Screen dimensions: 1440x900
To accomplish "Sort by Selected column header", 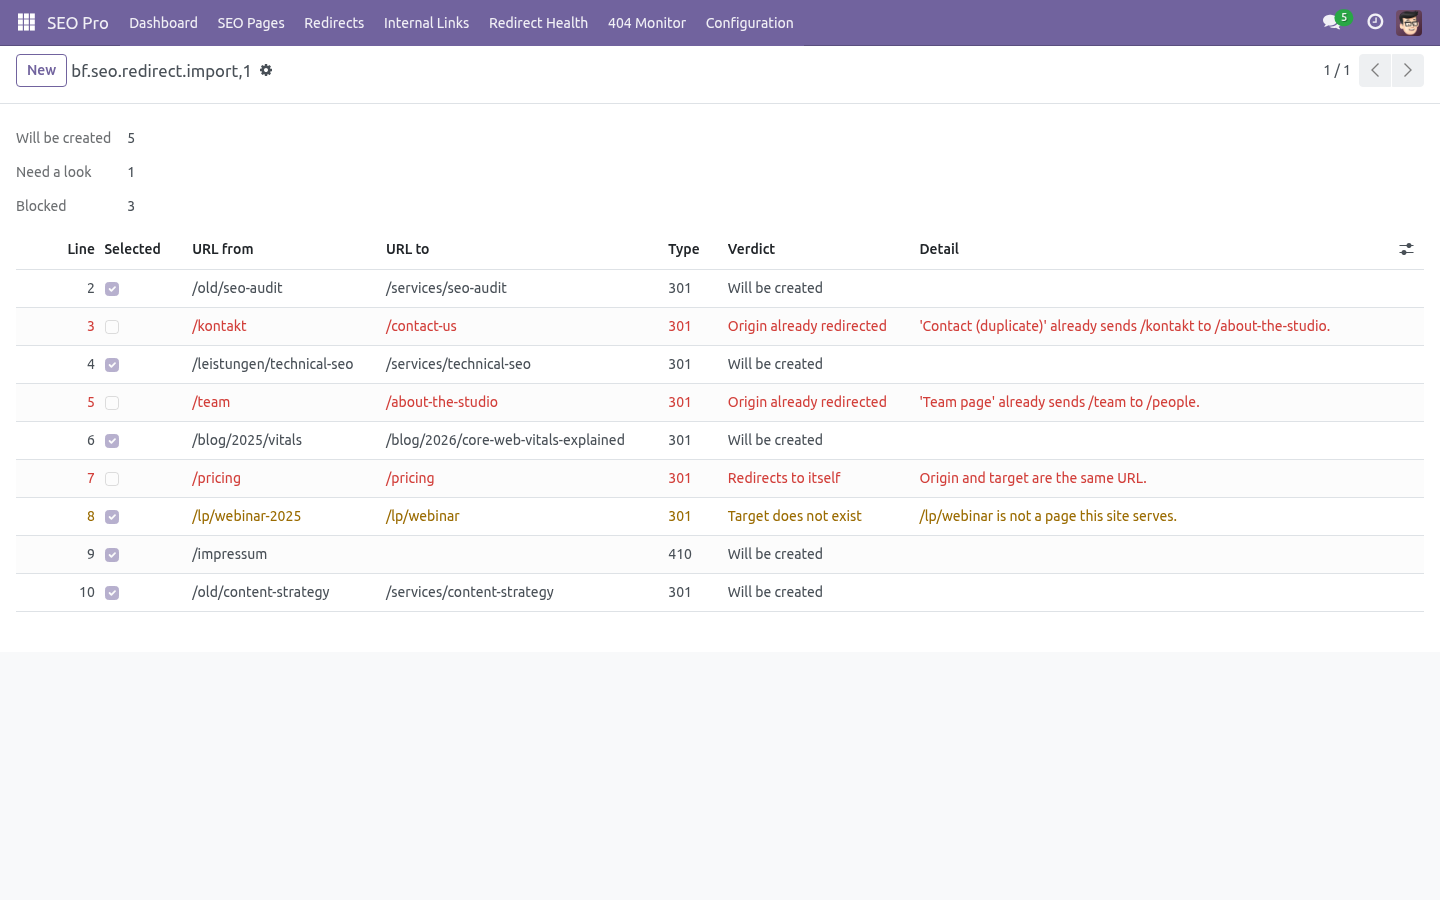I will pyautogui.click(x=132, y=249).
